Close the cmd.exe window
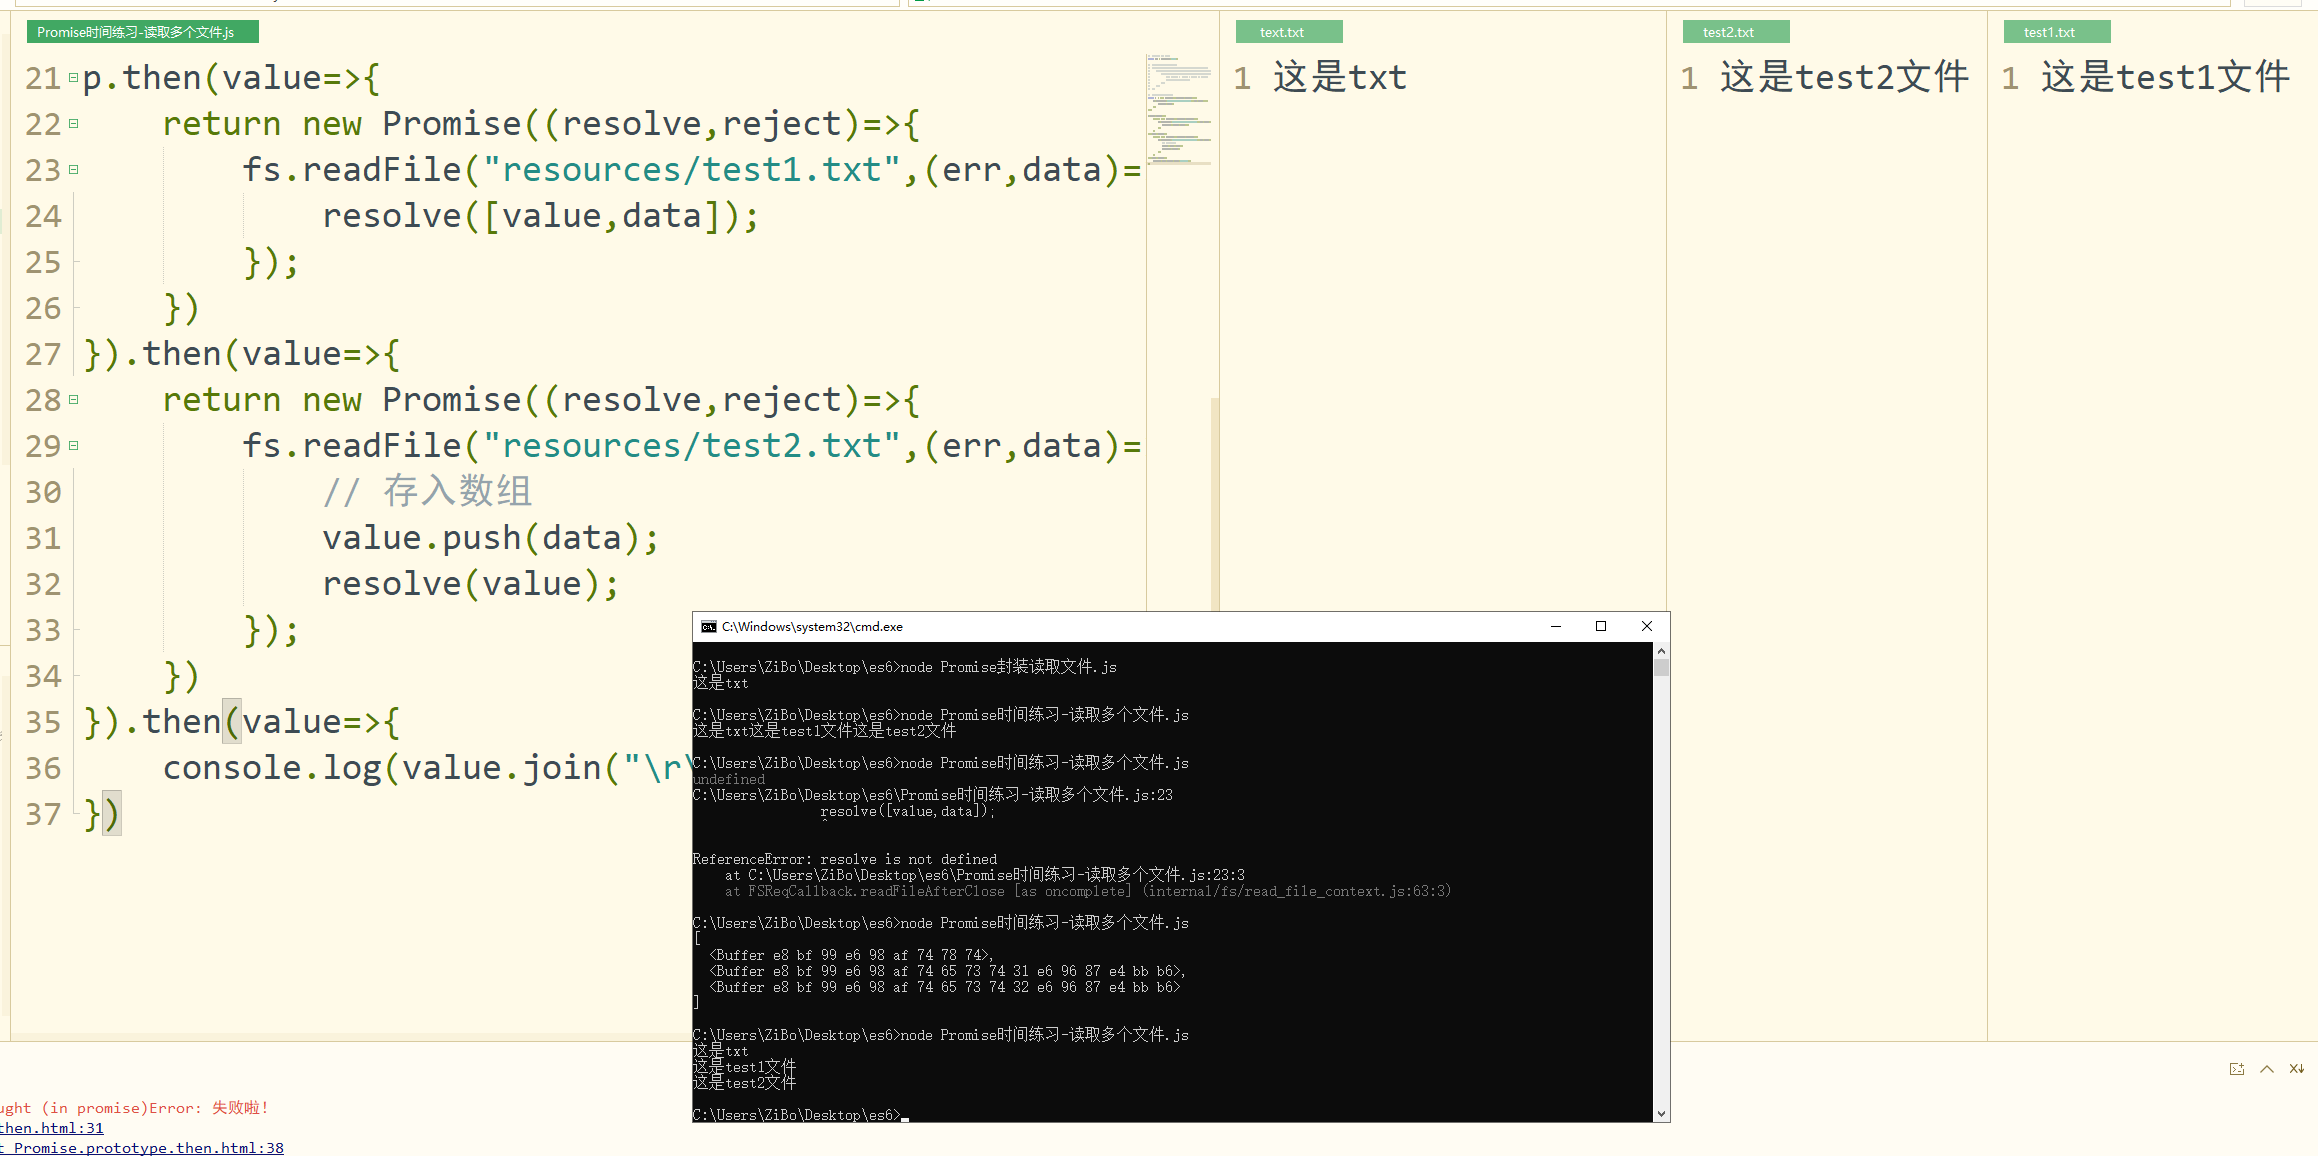 [x=1646, y=626]
